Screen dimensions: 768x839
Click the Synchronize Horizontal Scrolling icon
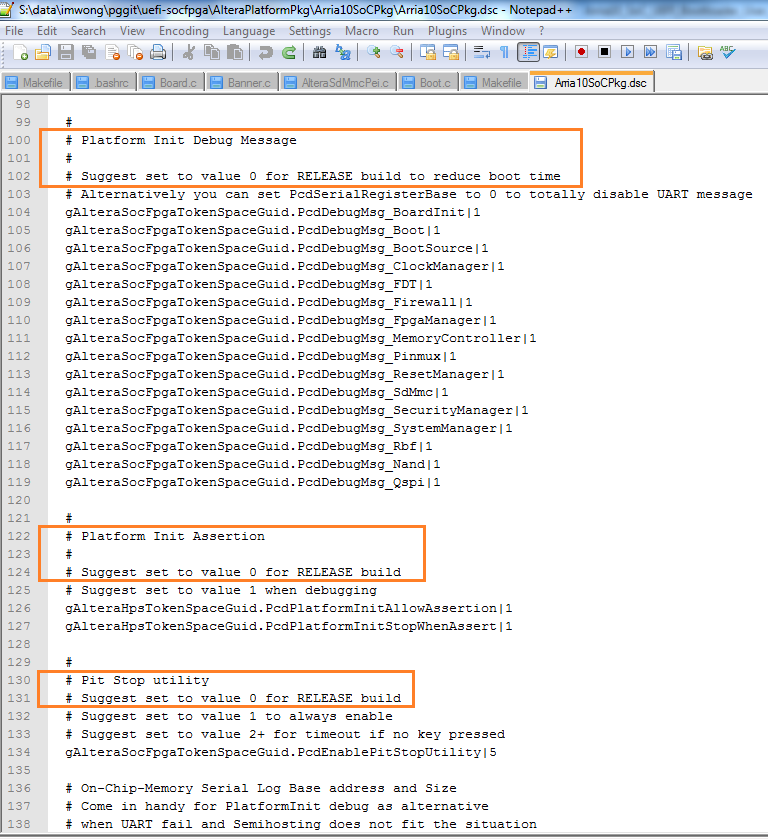[x=451, y=52]
